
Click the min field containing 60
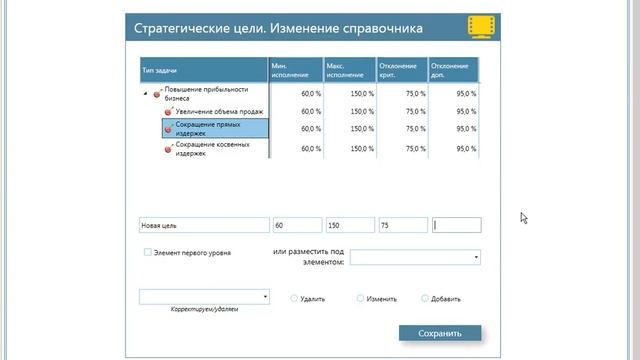(297, 225)
